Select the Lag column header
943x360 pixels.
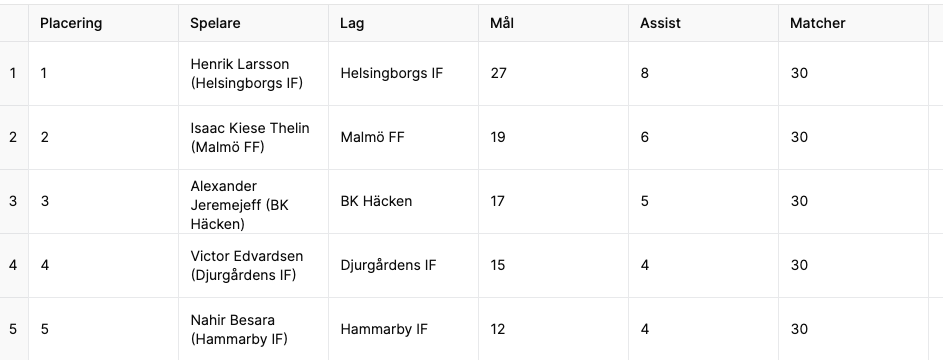click(404, 23)
